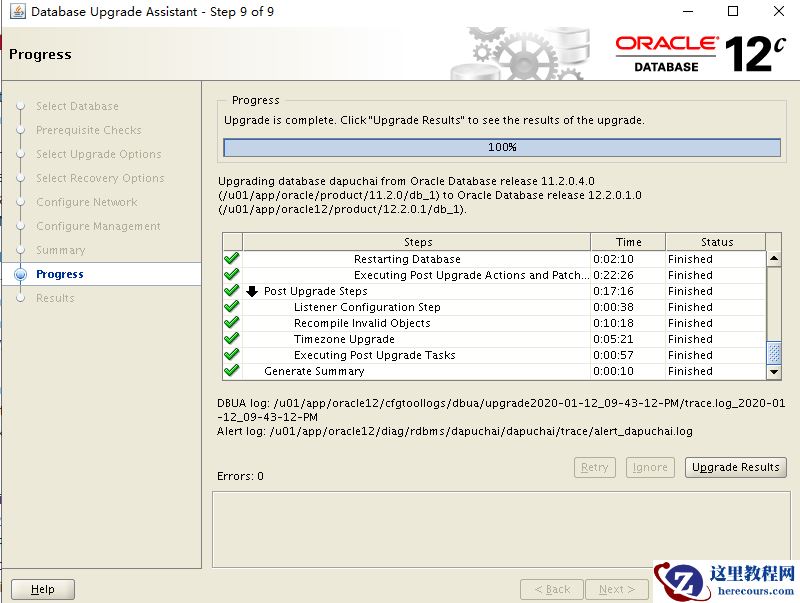Maximize the Database Upgrade Assistant window
The height and width of the screenshot is (603, 800).
[733, 11]
